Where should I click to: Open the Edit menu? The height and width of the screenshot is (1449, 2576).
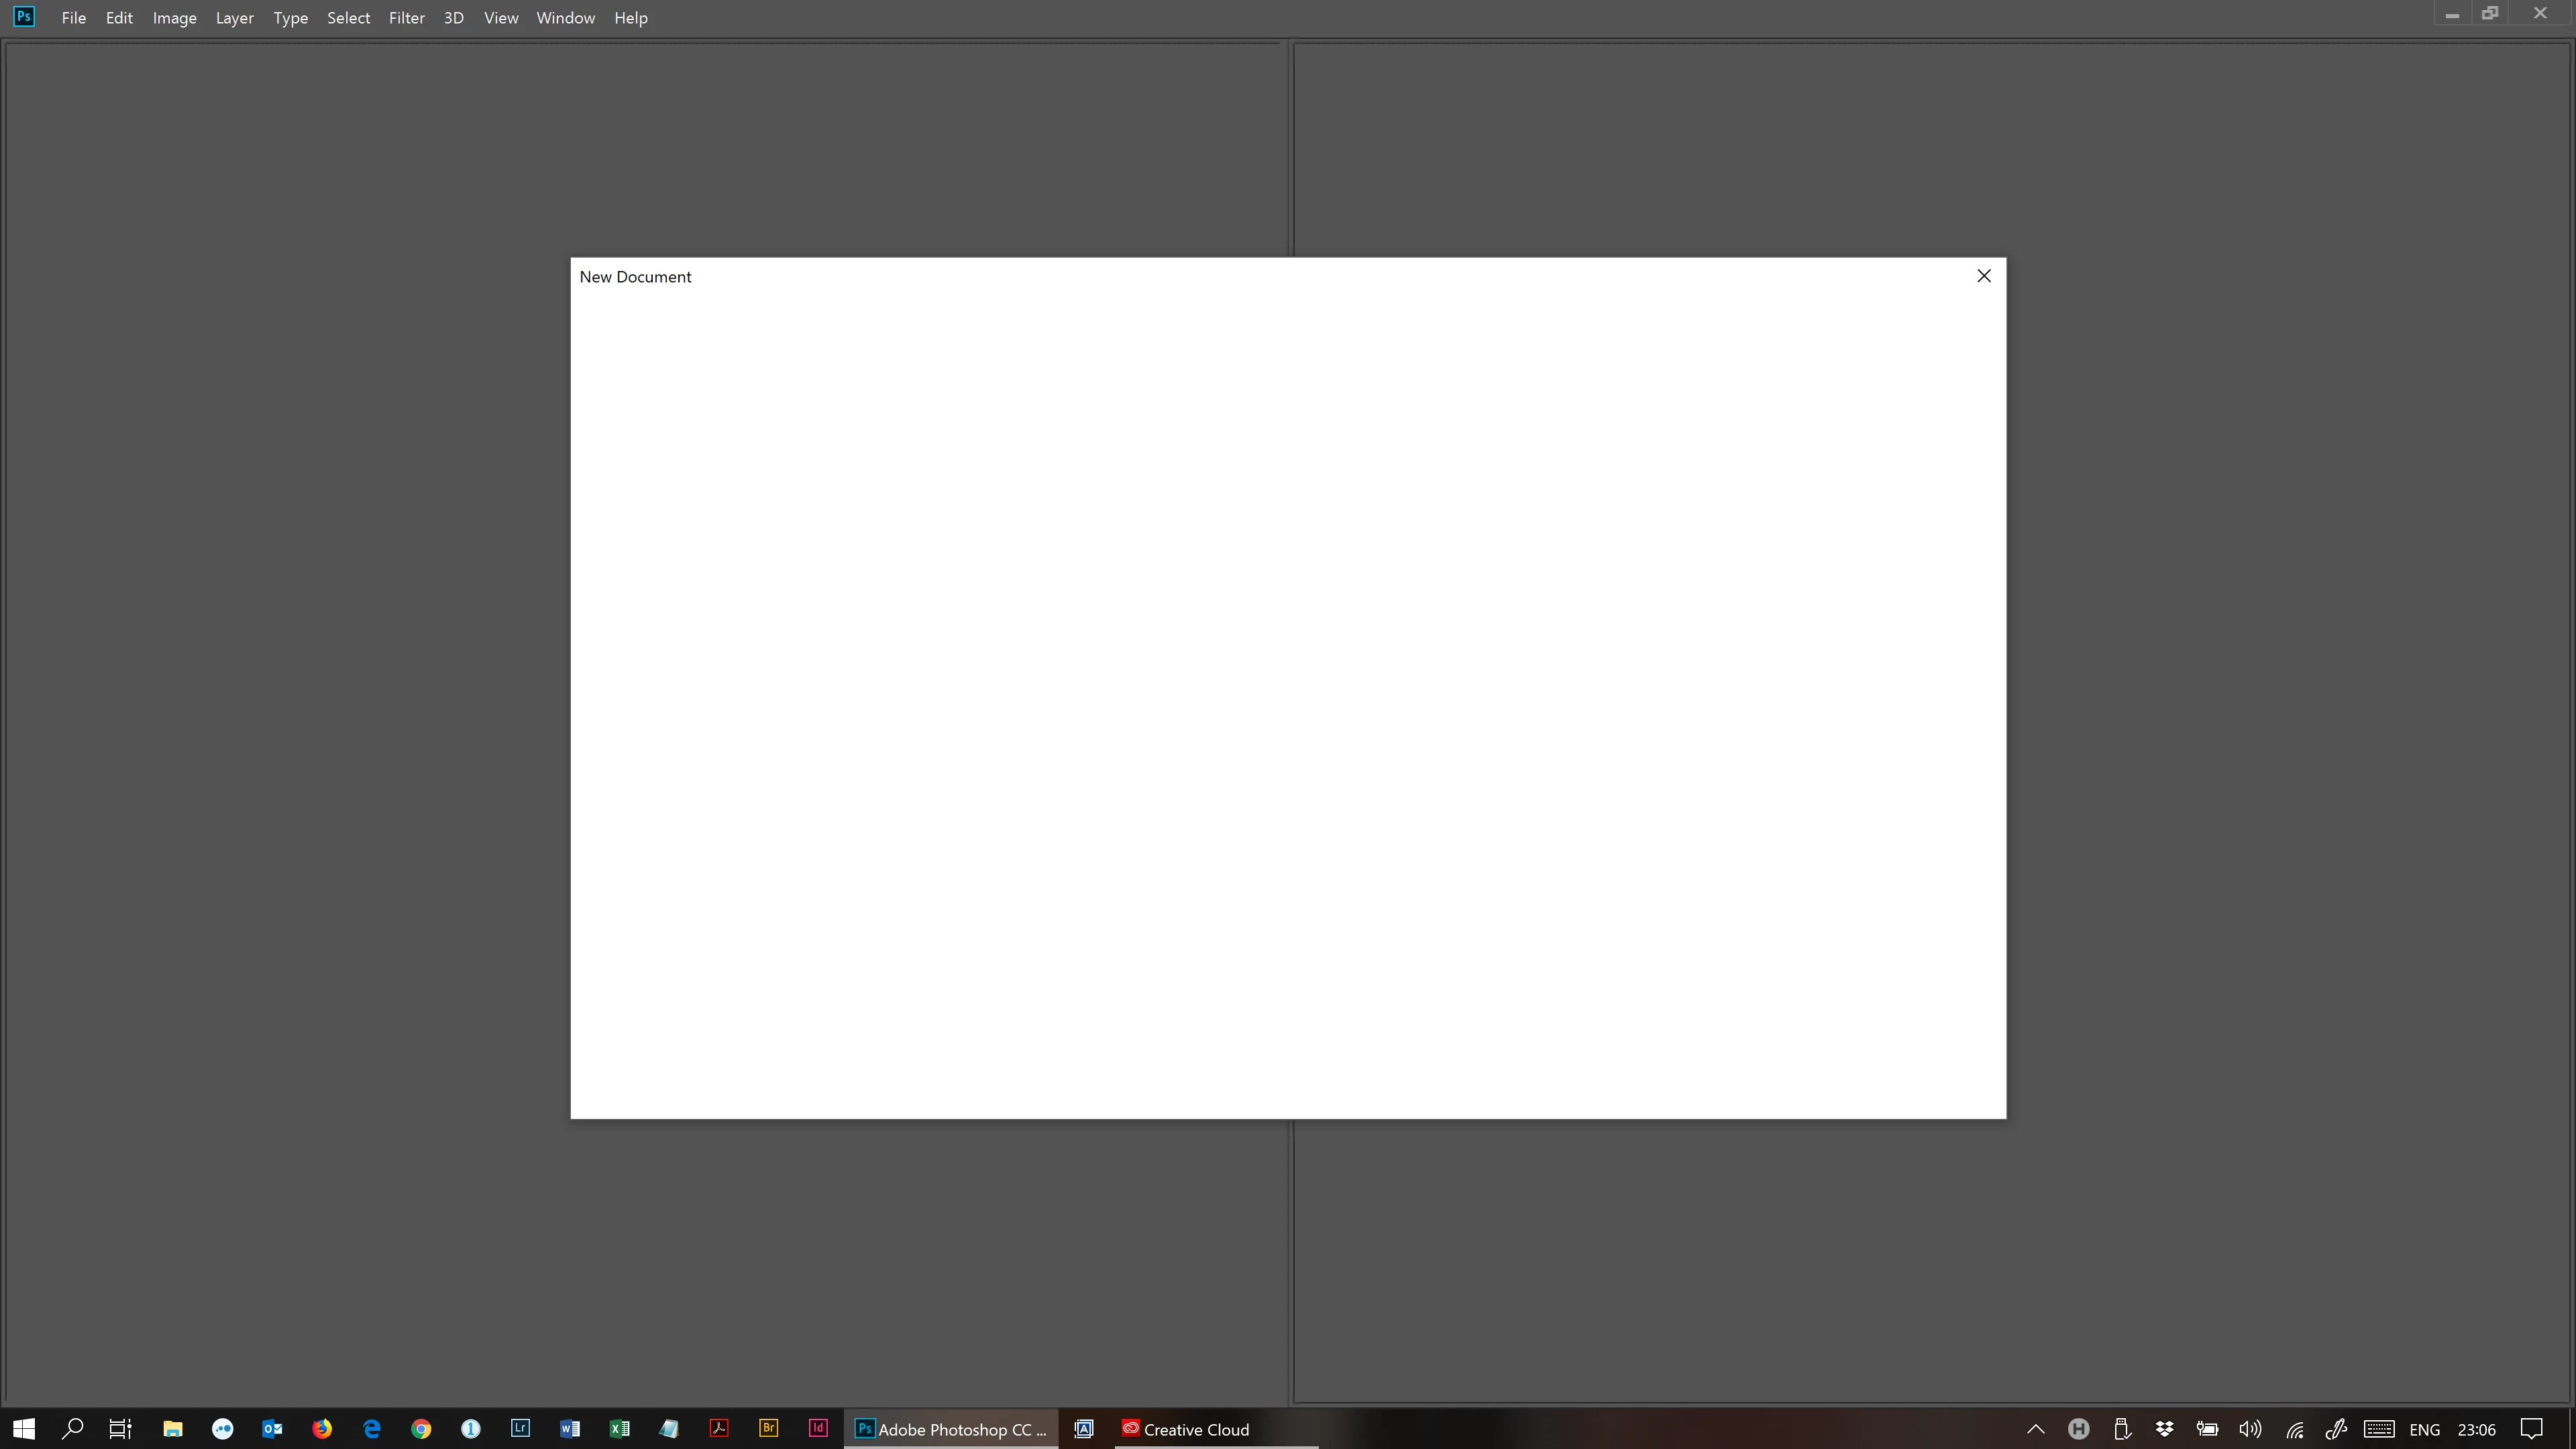click(x=119, y=18)
